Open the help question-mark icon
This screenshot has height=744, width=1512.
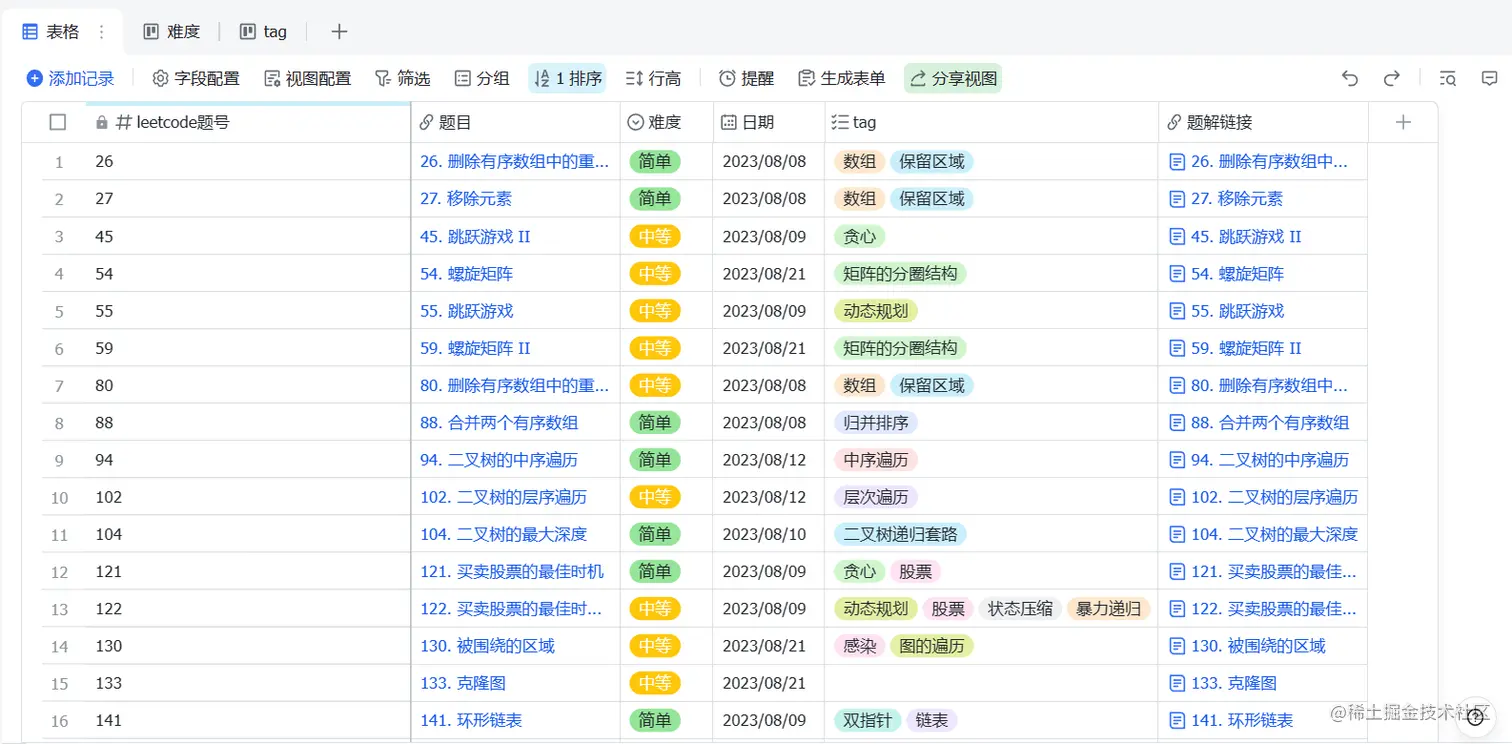point(1475,716)
